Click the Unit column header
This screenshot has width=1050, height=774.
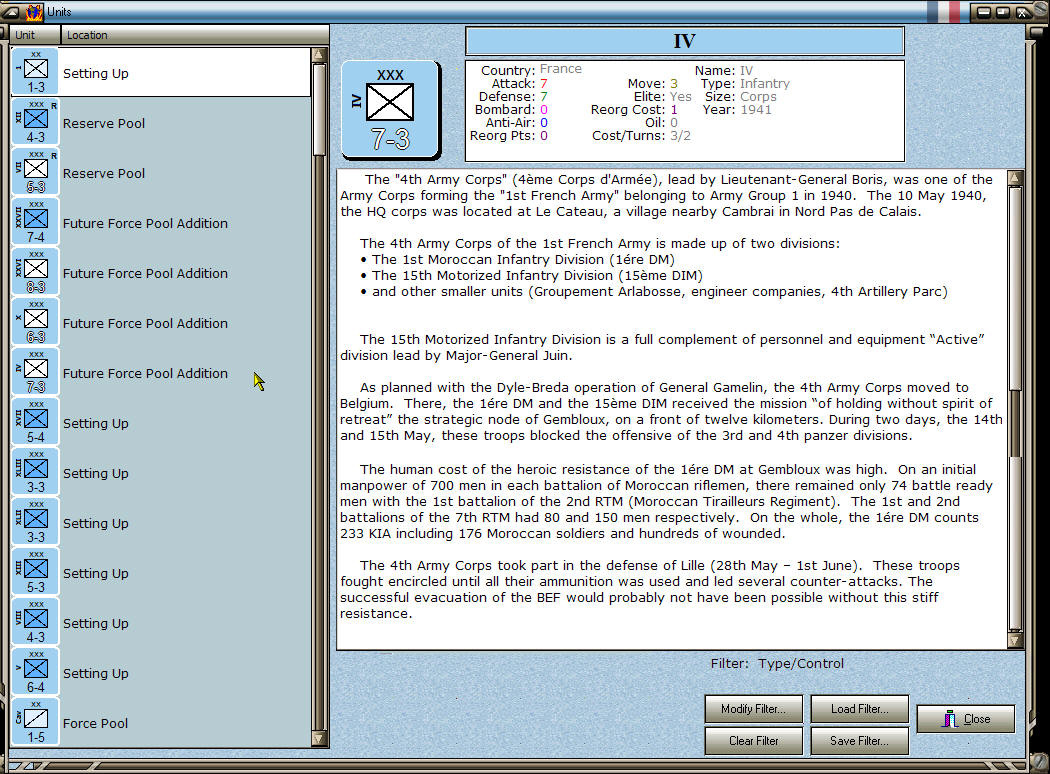pos(26,34)
